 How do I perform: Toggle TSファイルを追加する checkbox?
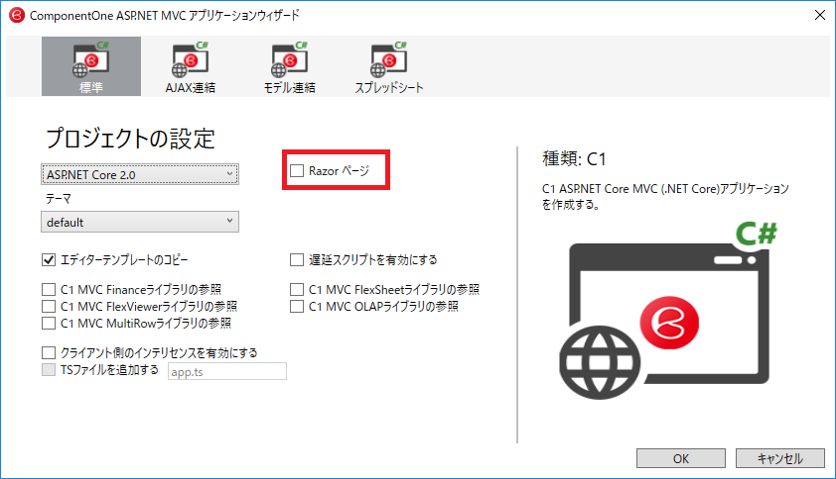(x=49, y=370)
